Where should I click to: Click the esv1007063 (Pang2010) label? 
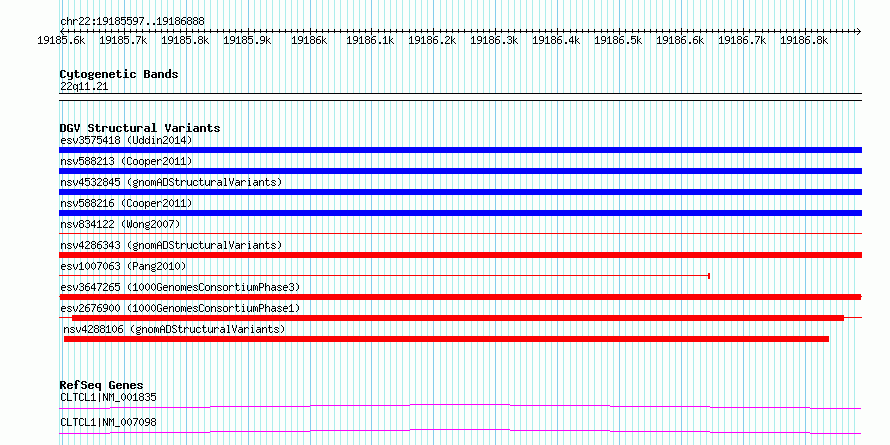pos(123,266)
